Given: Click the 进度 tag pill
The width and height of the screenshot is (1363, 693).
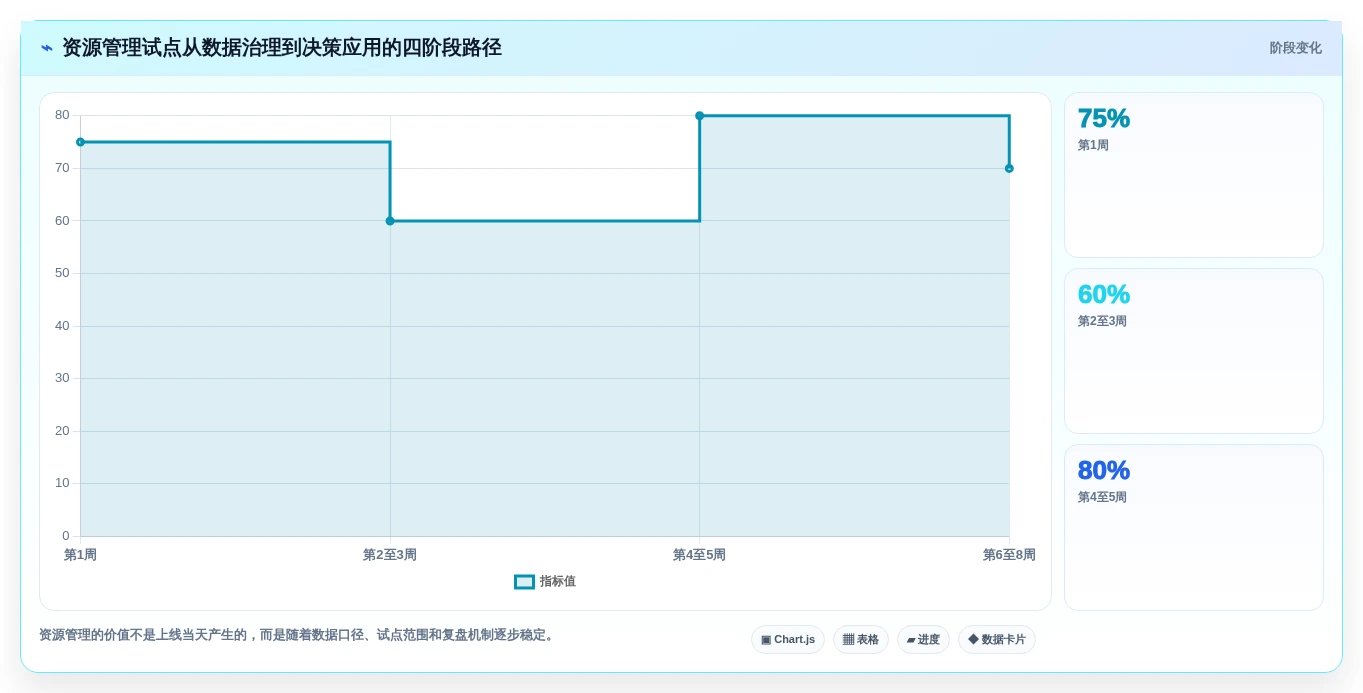Looking at the screenshot, I should 923,640.
